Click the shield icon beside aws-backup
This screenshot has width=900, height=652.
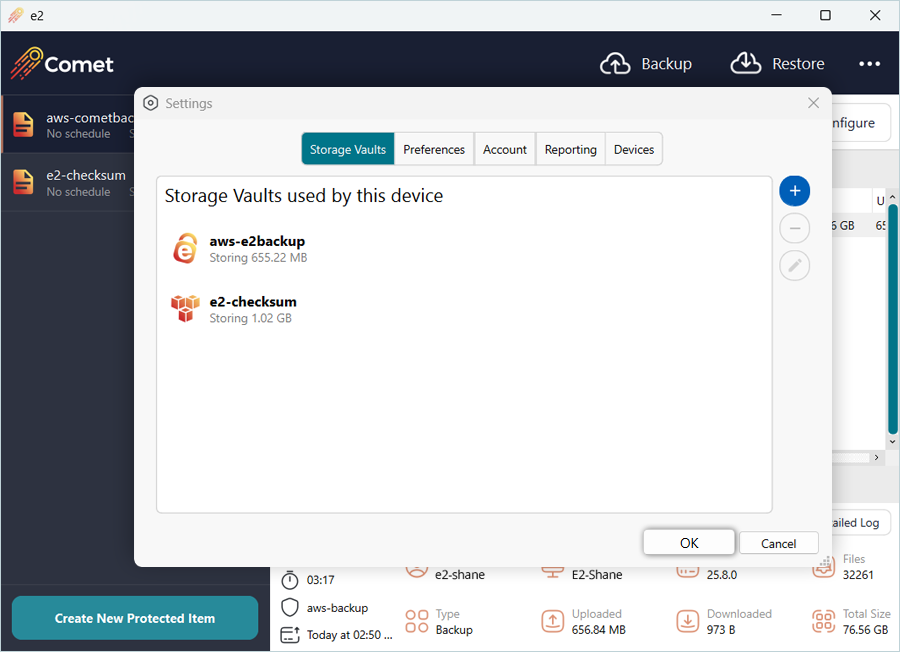point(290,607)
